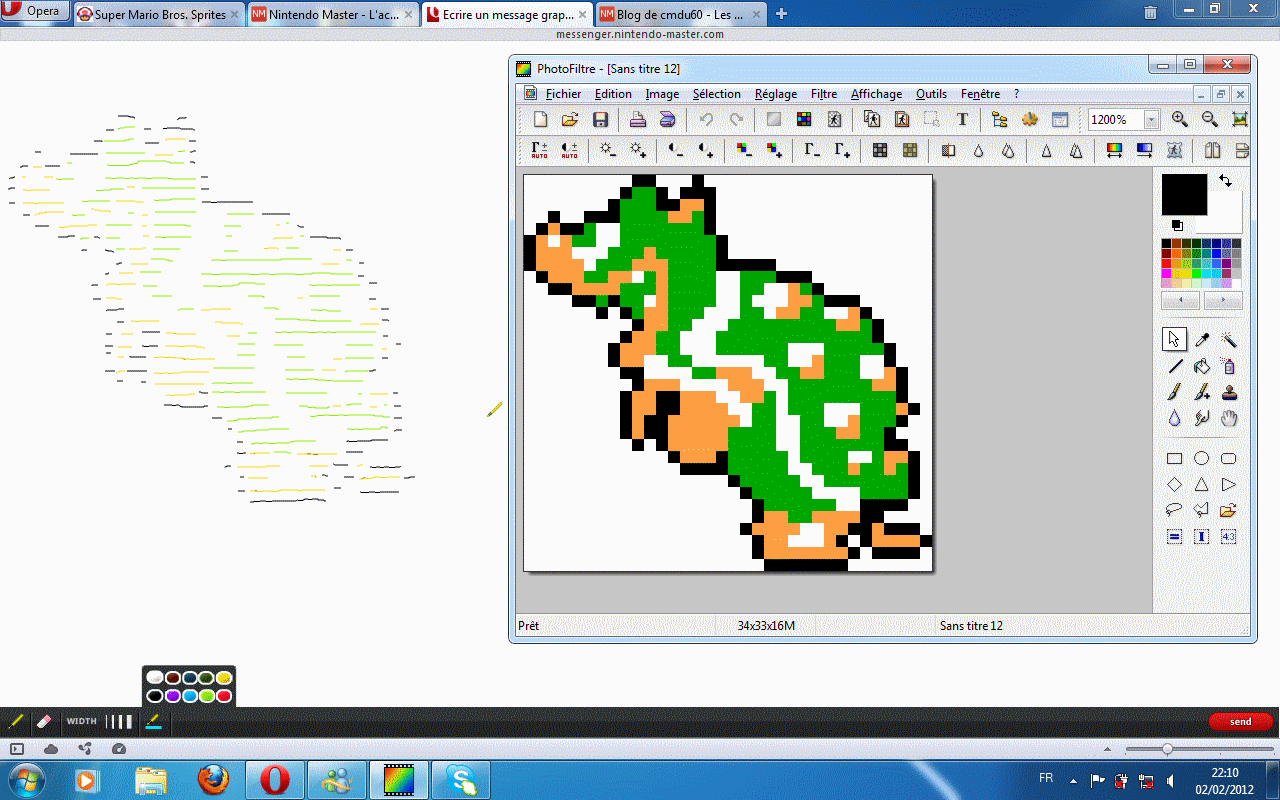1280x800 pixels.
Task: Print the image using the printer icon
Action: pyautogui.click(x=637, y=120)
